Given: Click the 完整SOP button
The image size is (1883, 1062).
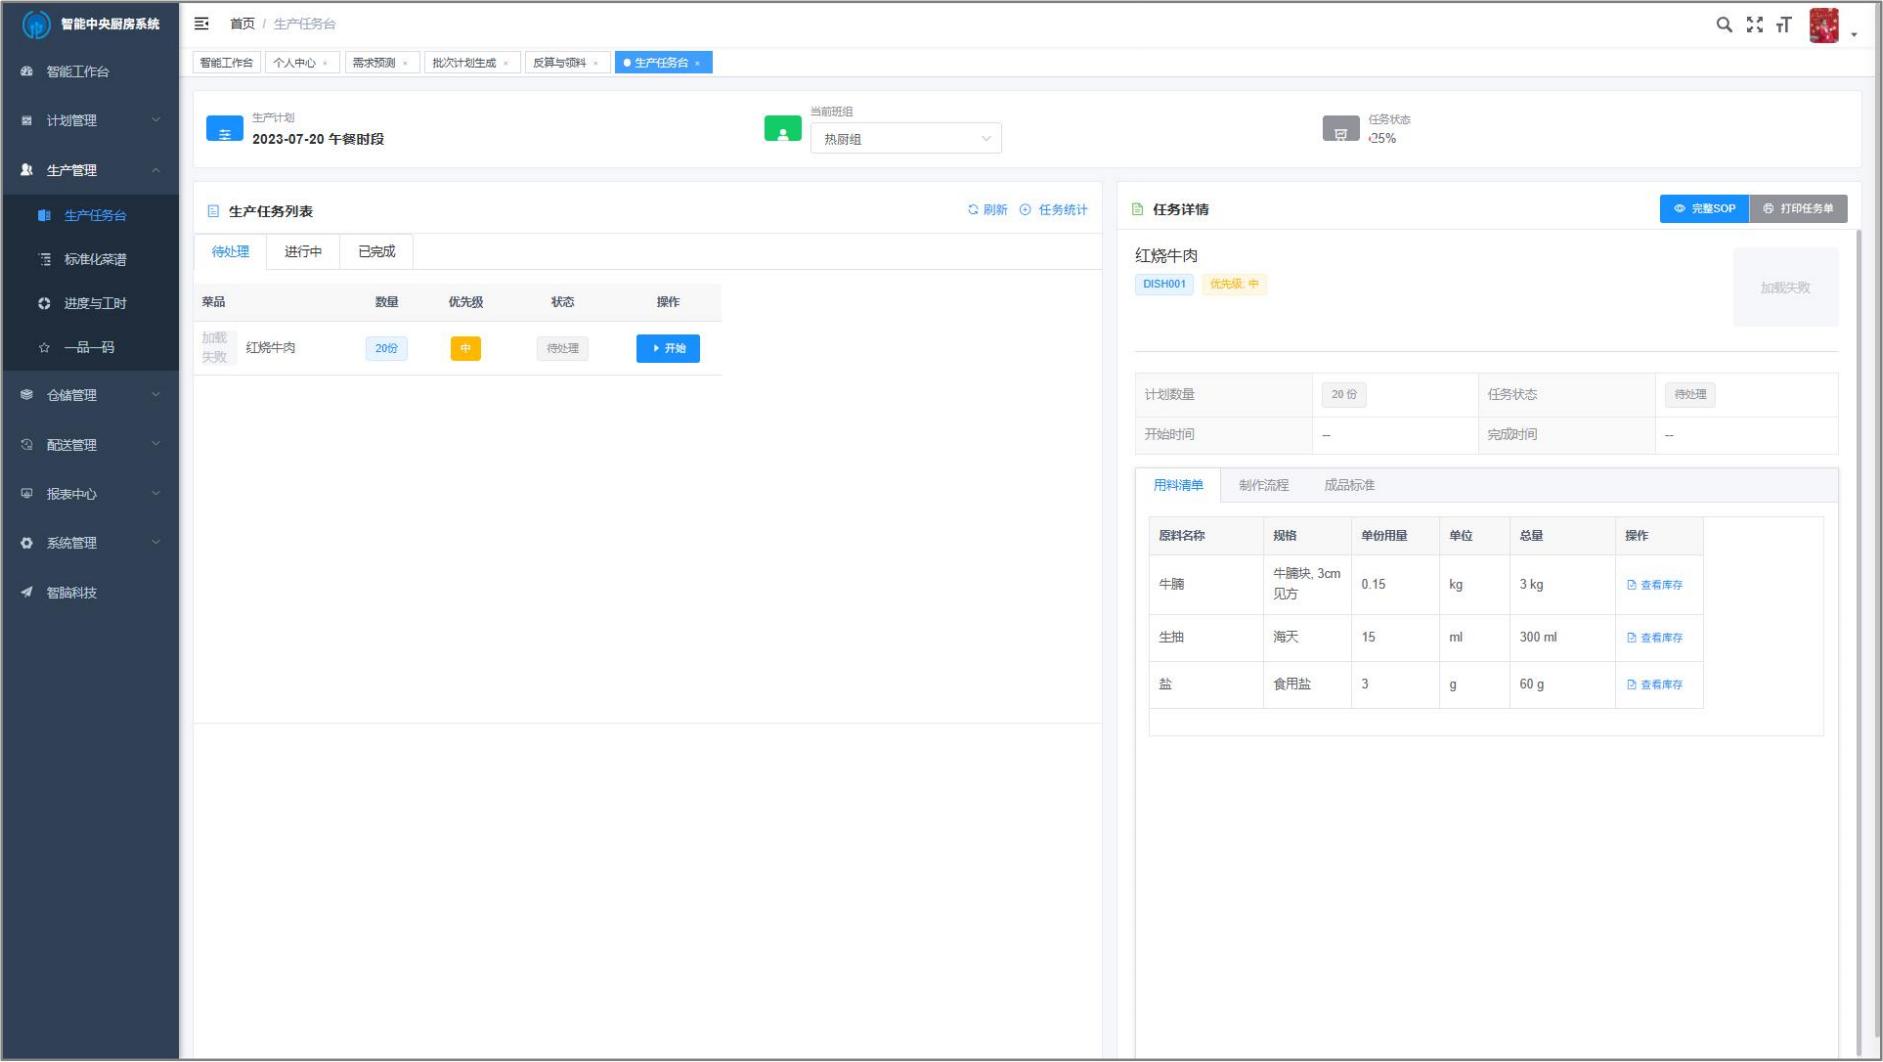Looking at the screenshot, I should [x=1704, y=209].
